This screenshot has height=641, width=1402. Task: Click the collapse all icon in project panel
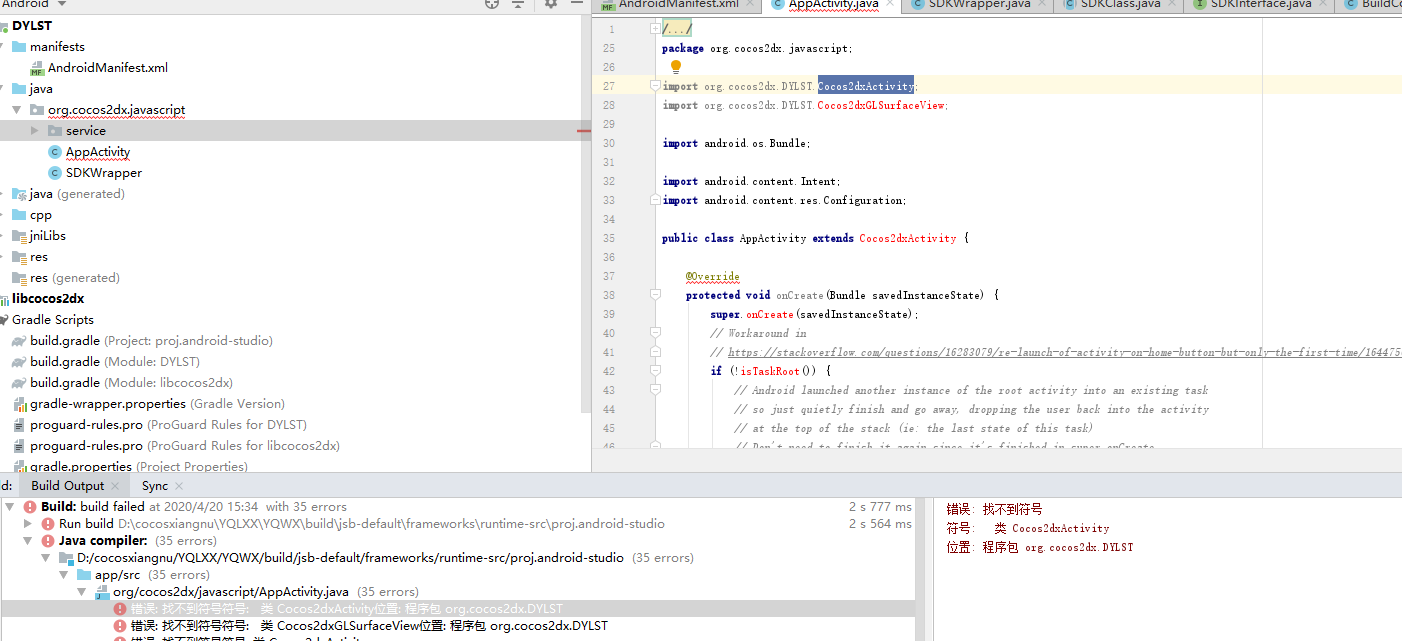518,4
